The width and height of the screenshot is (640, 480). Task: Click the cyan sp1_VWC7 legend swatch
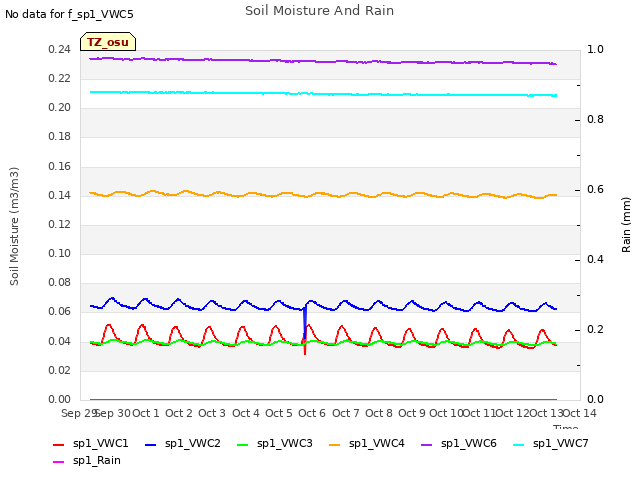pyautogui.click(x=518, y=444)
